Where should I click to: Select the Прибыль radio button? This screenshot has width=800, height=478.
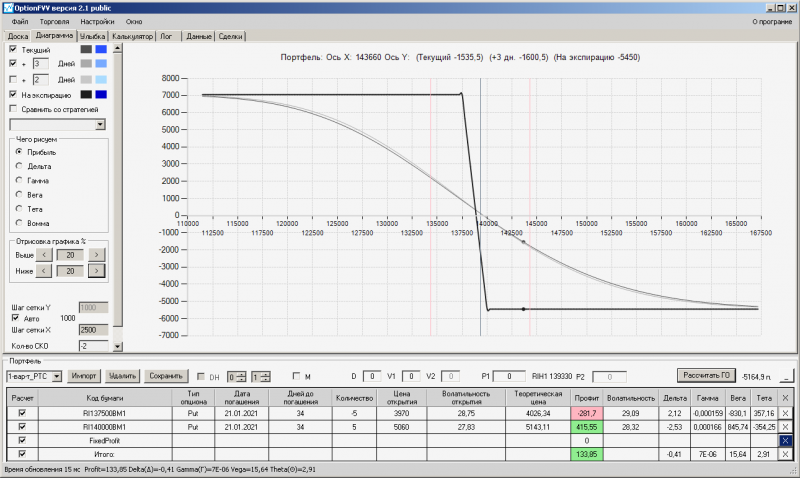(19, 152)
